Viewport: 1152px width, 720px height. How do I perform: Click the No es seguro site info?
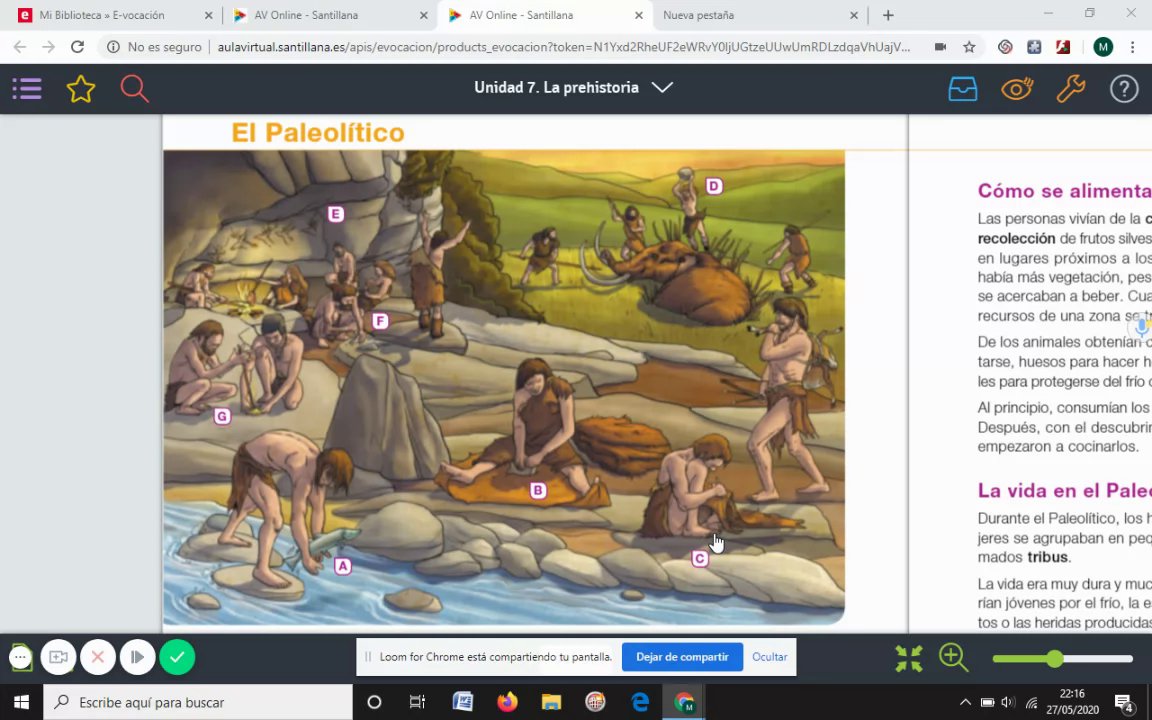154,47
